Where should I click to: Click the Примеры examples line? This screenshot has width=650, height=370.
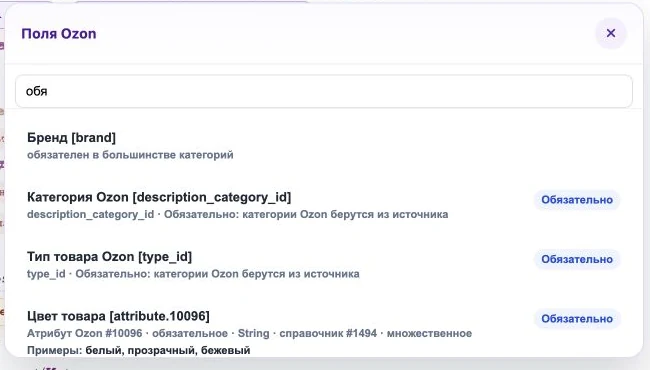(138, 351)
